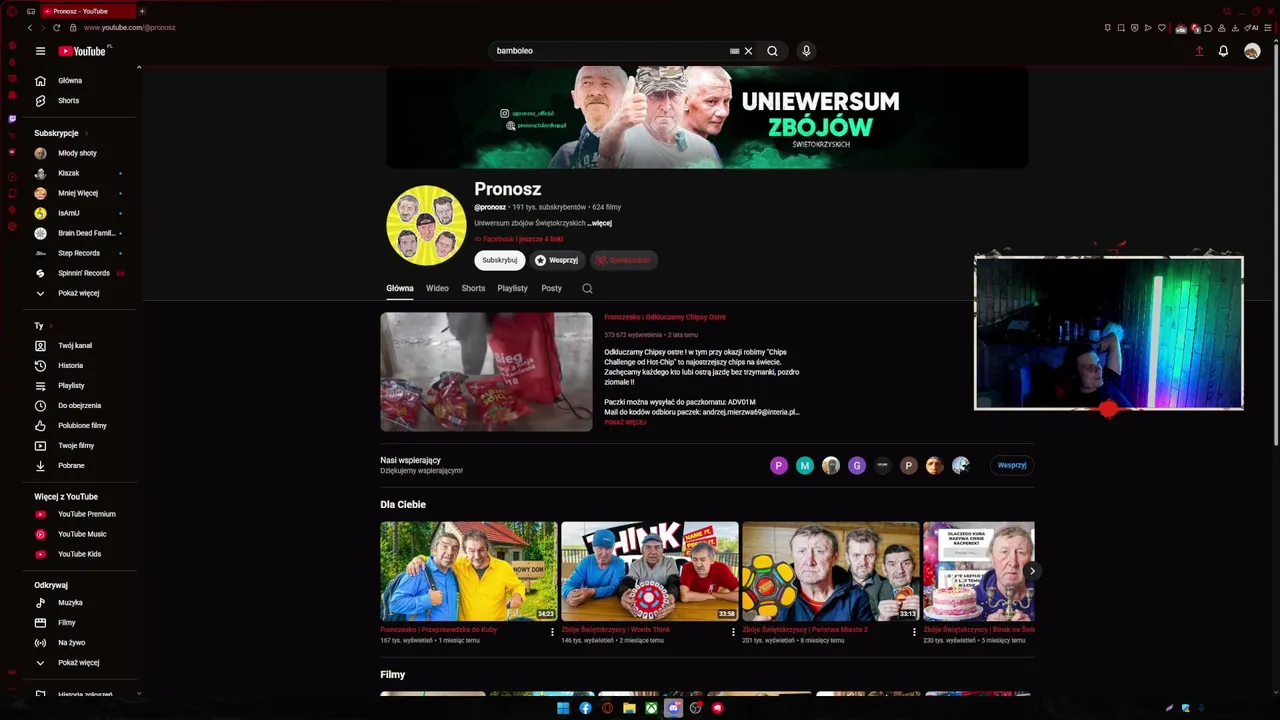Open Discord from the taskbar
The height and width of the screenshot is (720, 1280).
coord(674,708)
